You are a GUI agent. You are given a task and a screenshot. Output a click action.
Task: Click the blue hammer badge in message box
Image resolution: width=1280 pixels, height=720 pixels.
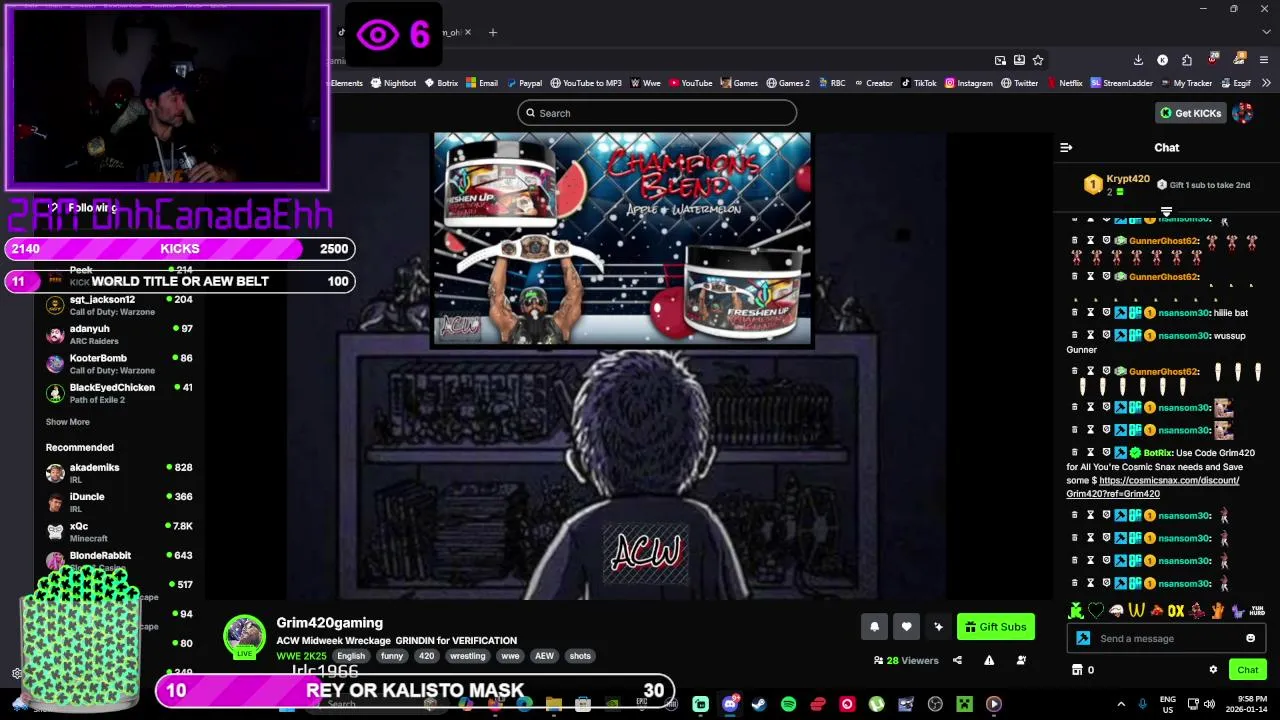coord(1083,638)
